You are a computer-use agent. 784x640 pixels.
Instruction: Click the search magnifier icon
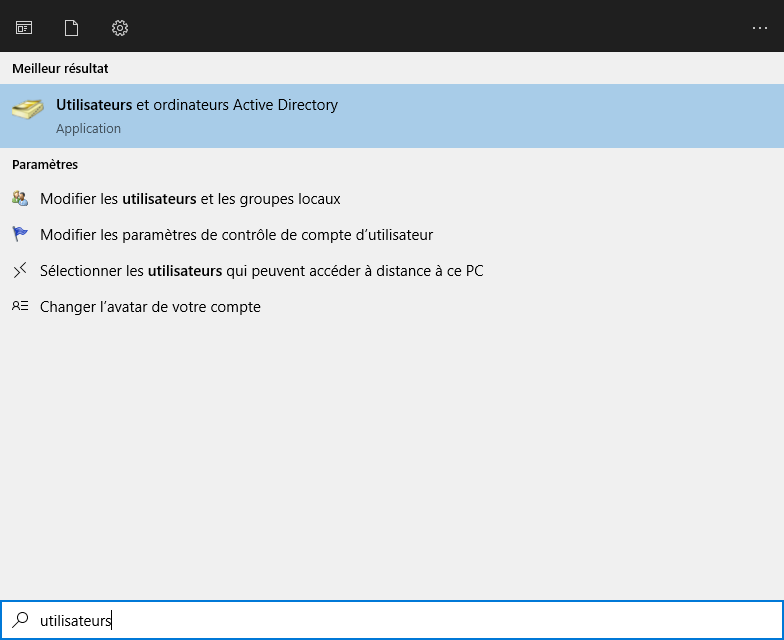pyautogui.click(x=20, y=620)
